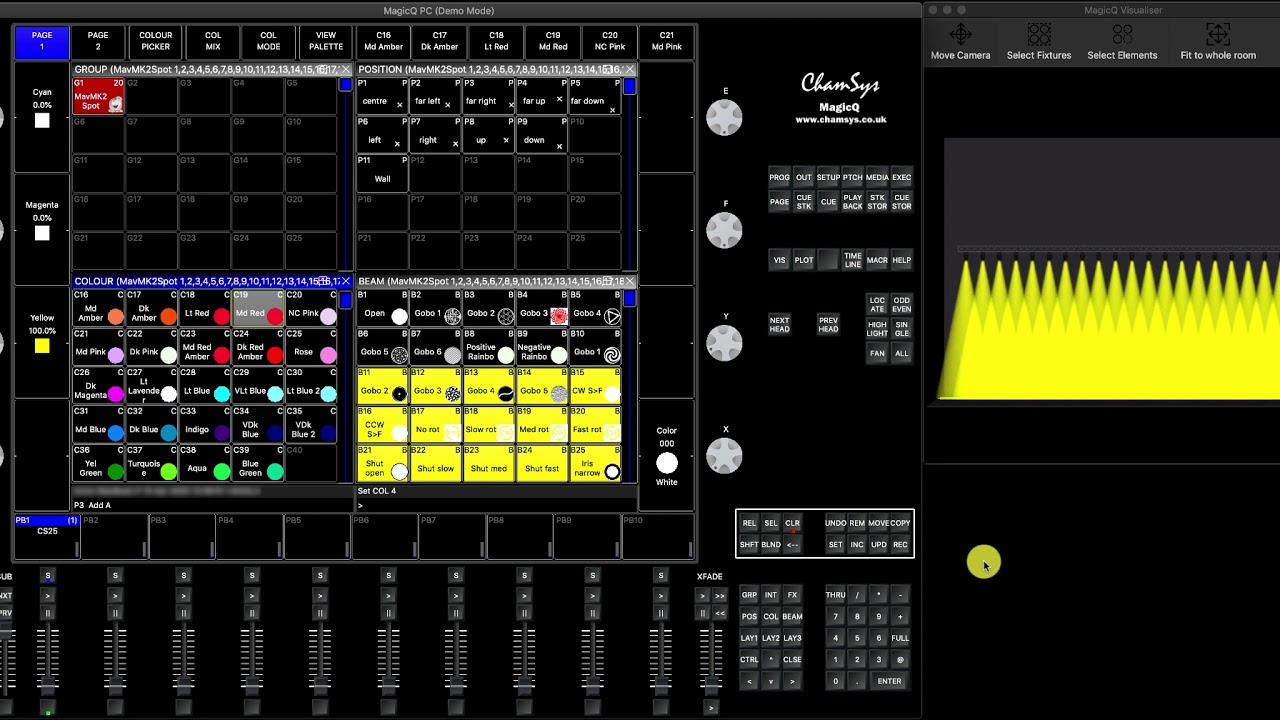Click the UNDO button
Viewport: 1280px width, 720px height.
tap(835, 523)
